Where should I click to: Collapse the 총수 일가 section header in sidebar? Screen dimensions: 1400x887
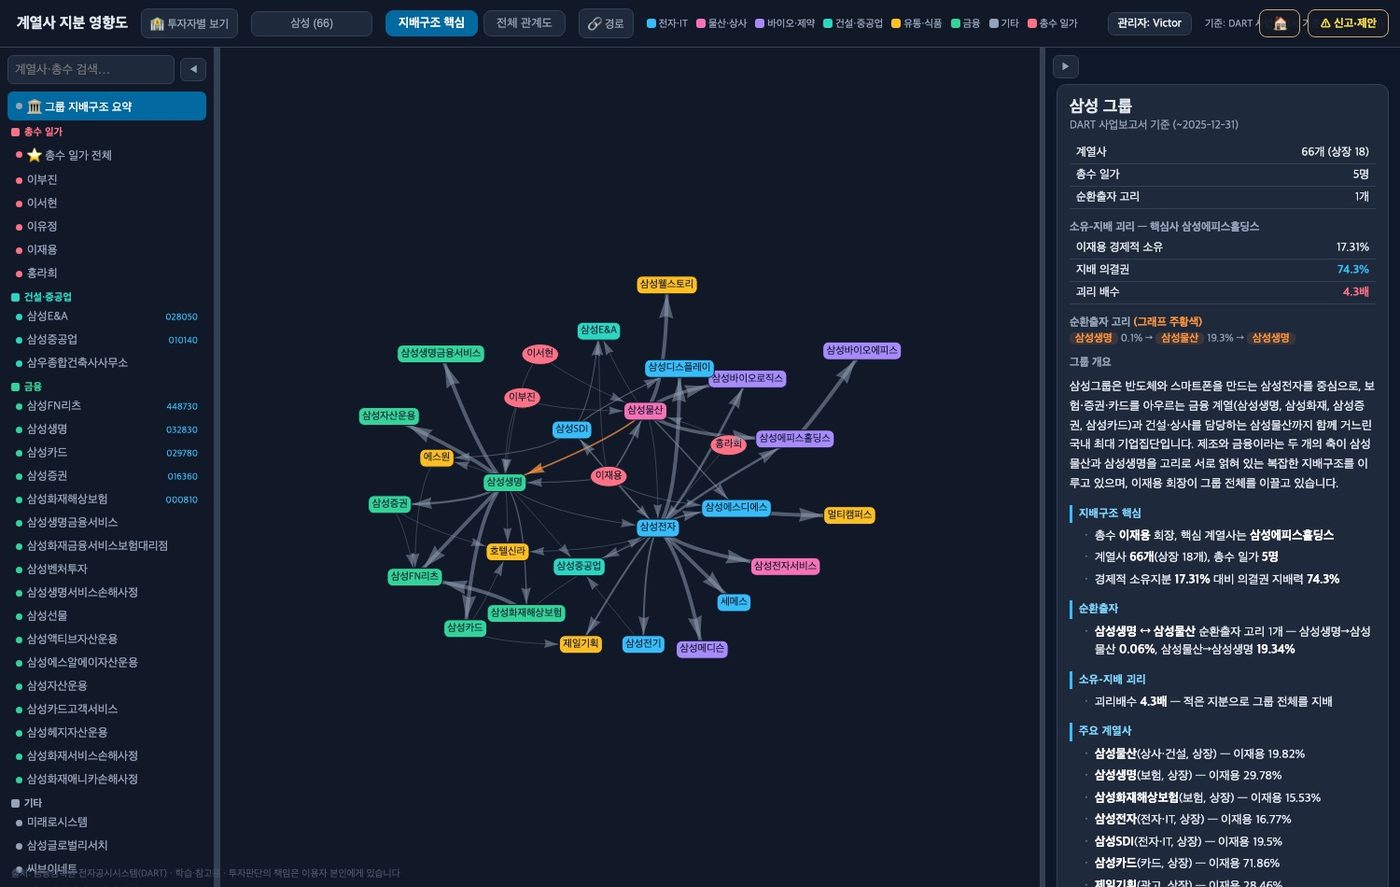[x=108, y=132]
